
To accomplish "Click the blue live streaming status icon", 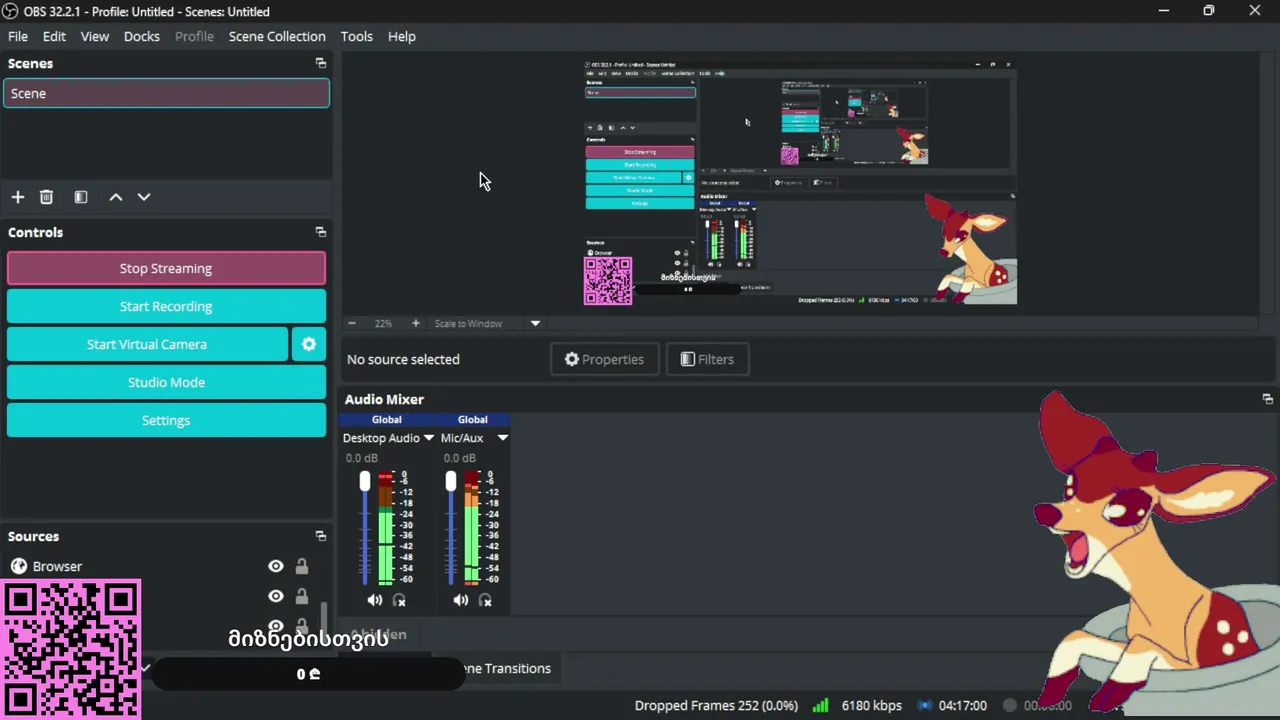I will [x=925, y=705].
